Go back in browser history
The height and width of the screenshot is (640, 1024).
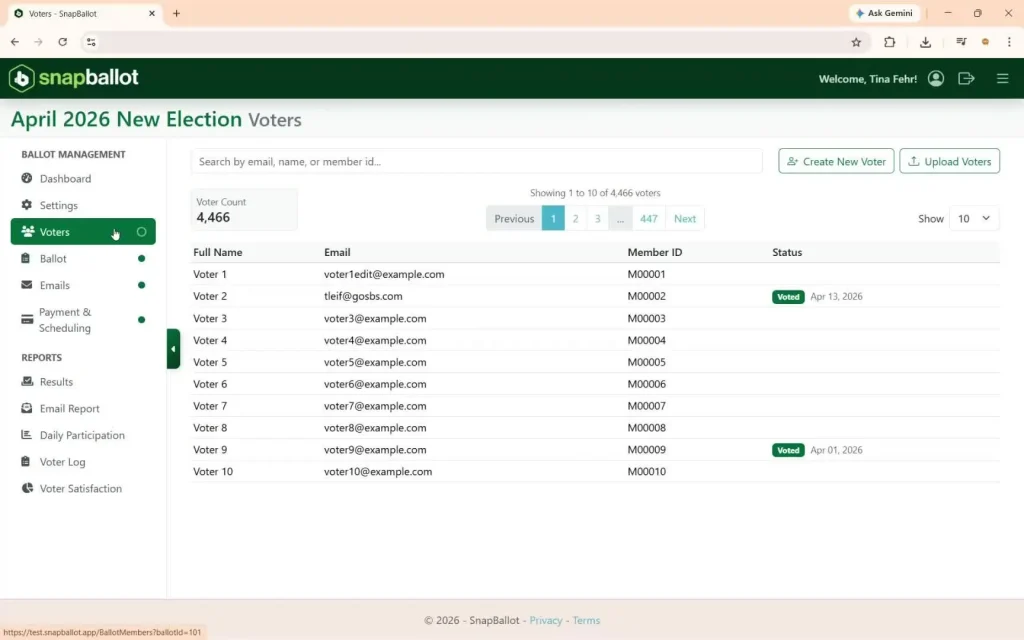pos(14,42)
